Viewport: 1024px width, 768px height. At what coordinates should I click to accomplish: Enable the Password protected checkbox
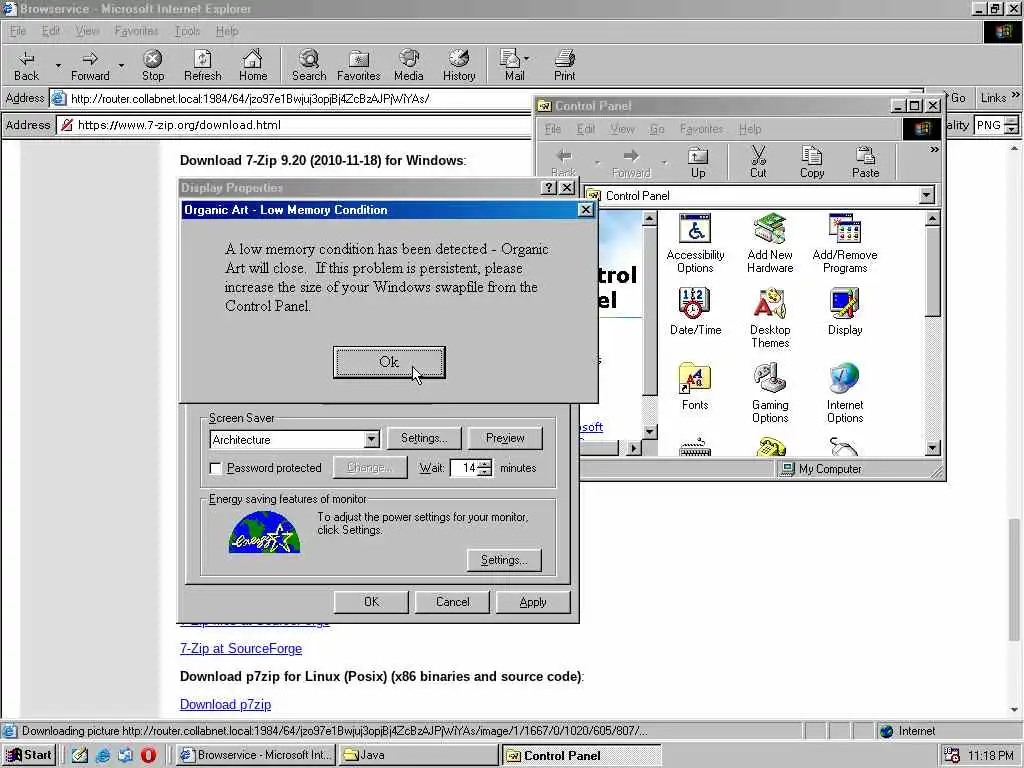click(216, 468)
